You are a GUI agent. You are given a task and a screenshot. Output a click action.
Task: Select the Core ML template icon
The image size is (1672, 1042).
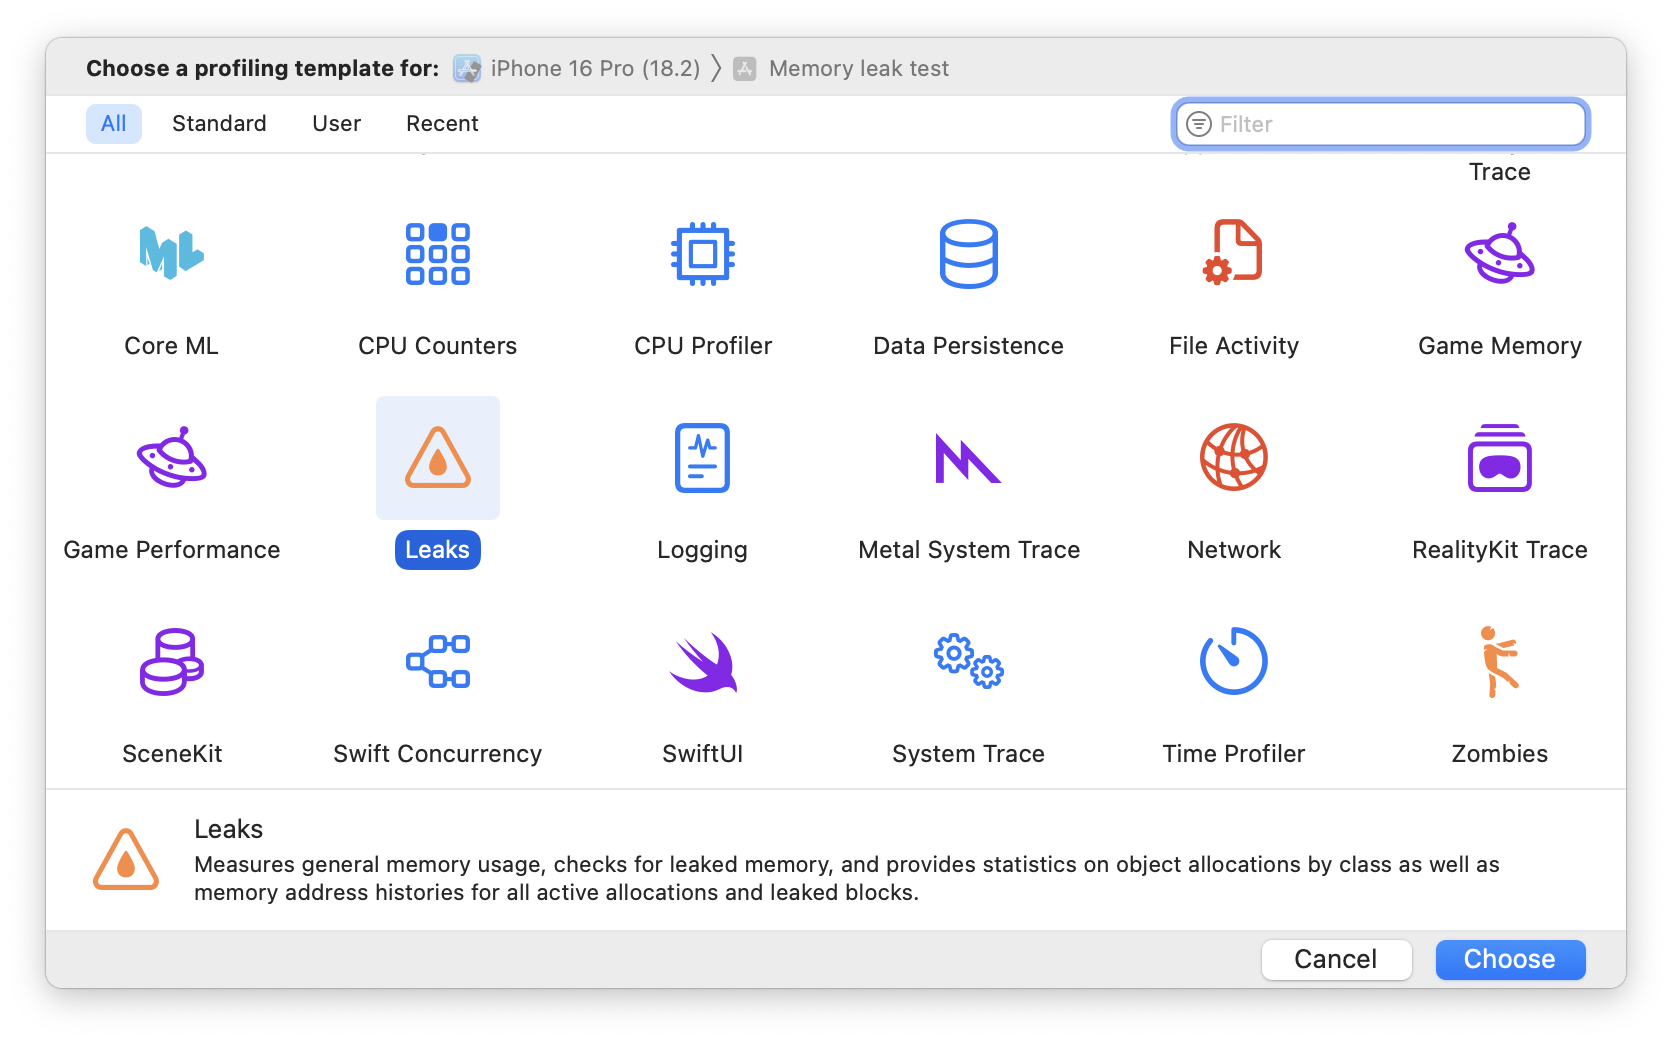click(x=171, y=253)
